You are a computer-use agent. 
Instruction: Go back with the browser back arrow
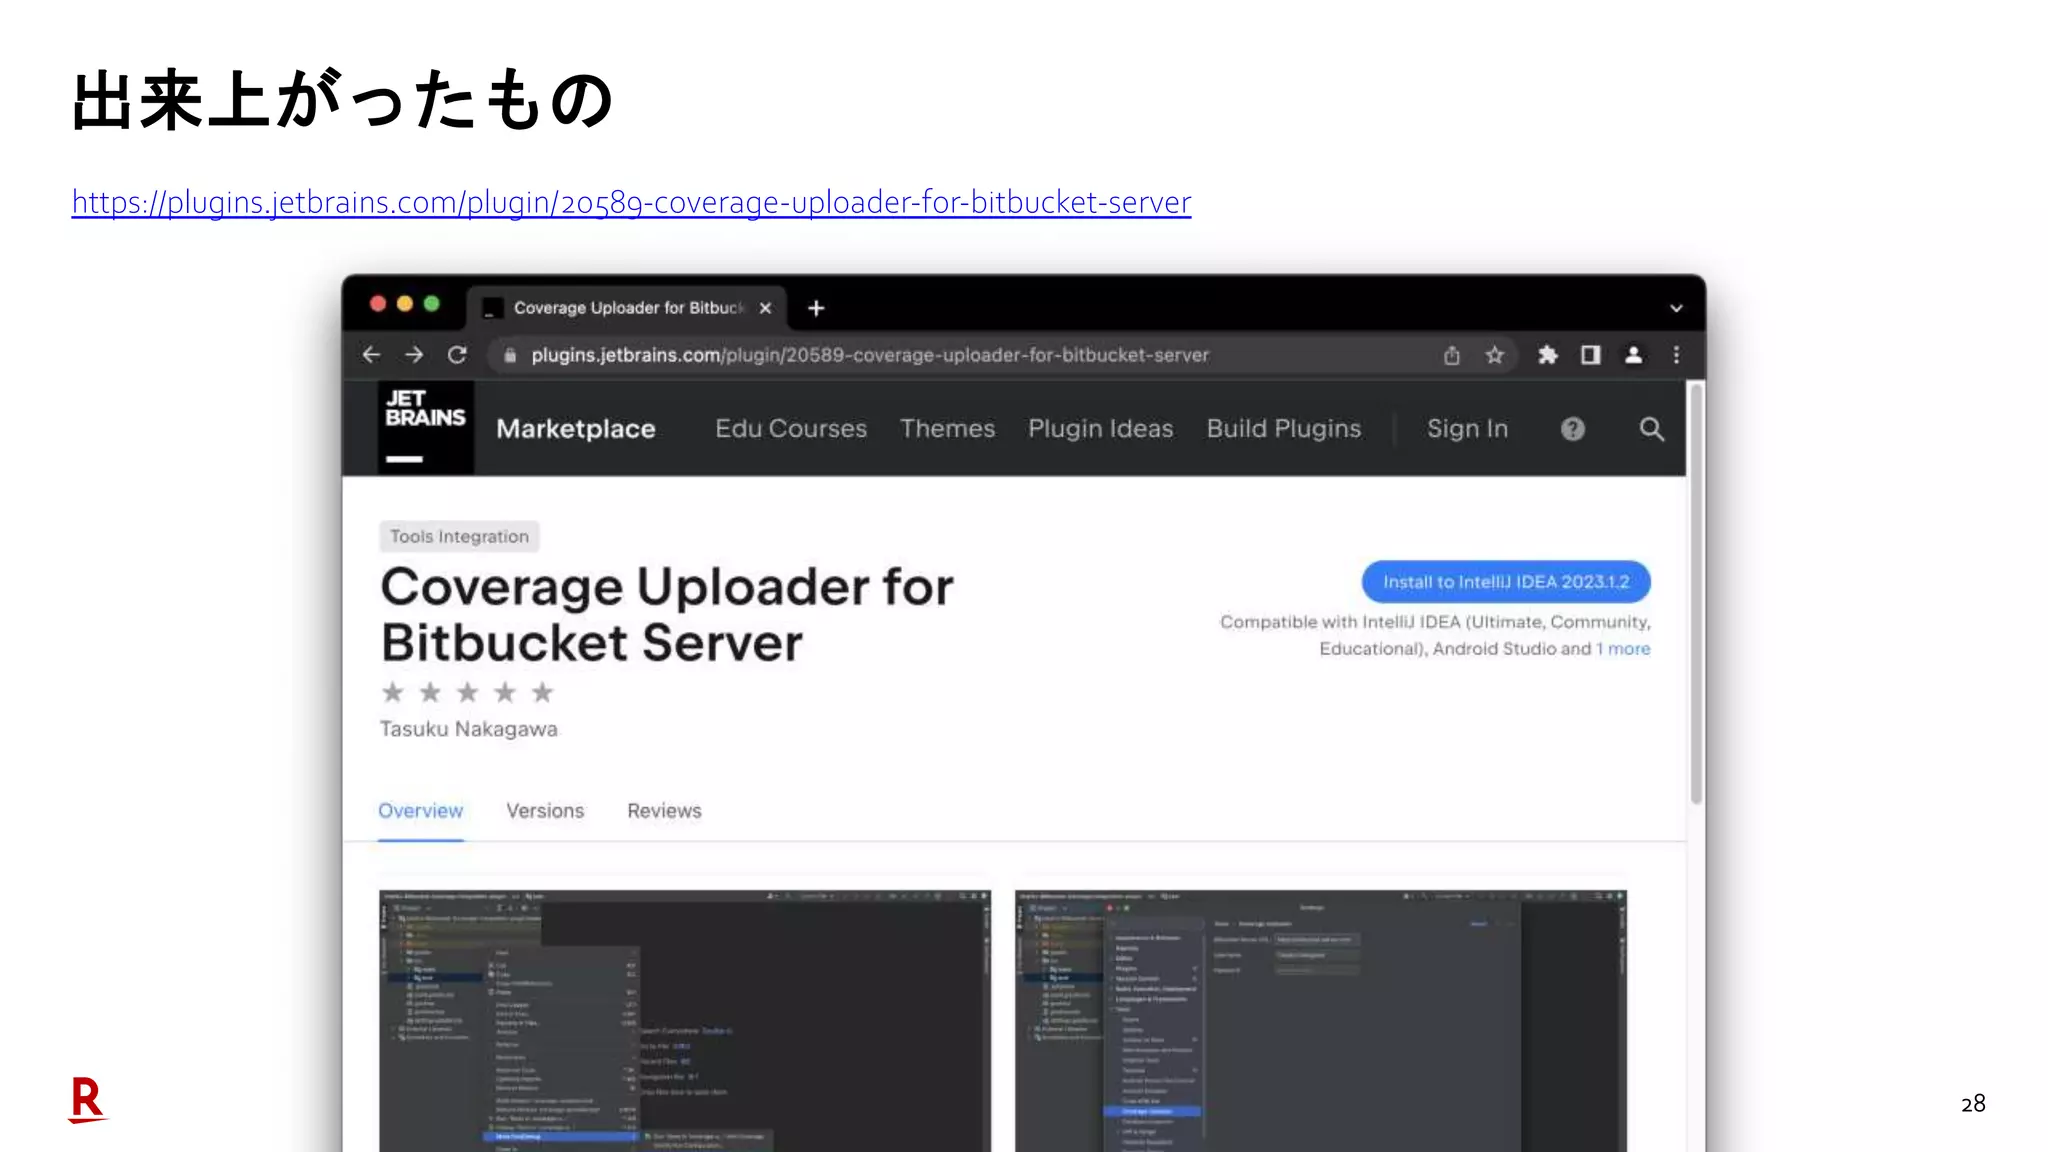[x=371, y=355]
